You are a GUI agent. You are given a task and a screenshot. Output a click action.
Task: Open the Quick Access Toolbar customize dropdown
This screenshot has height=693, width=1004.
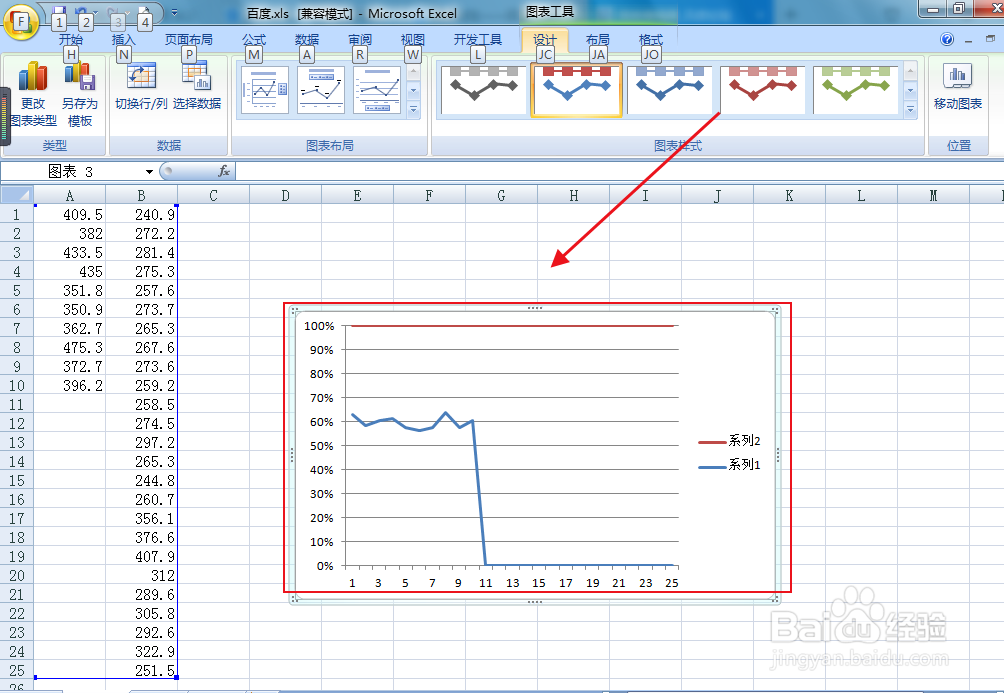click(174, 12)
